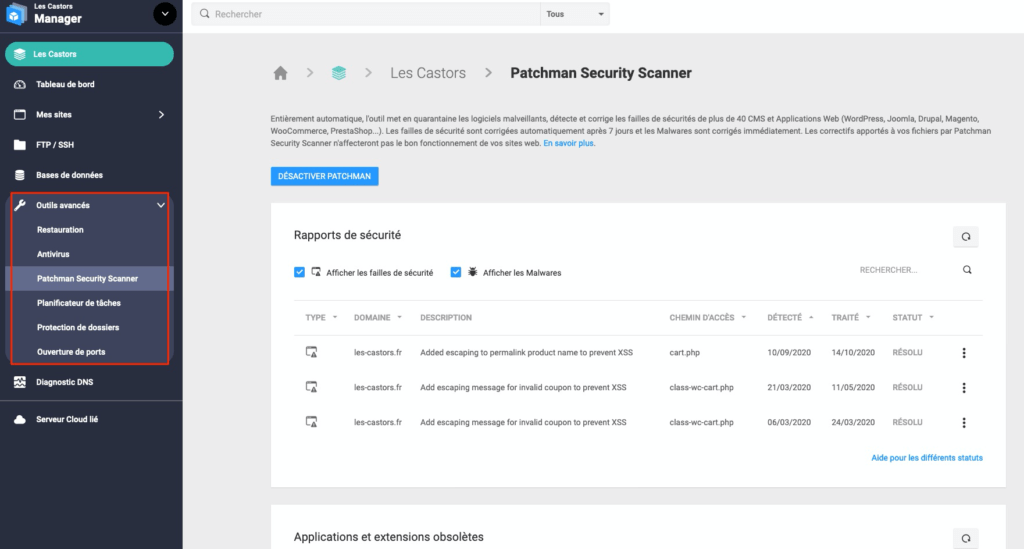
Task: Refresh the Applications et extensions obsolètes panel
Action: (x=965, y=539)
